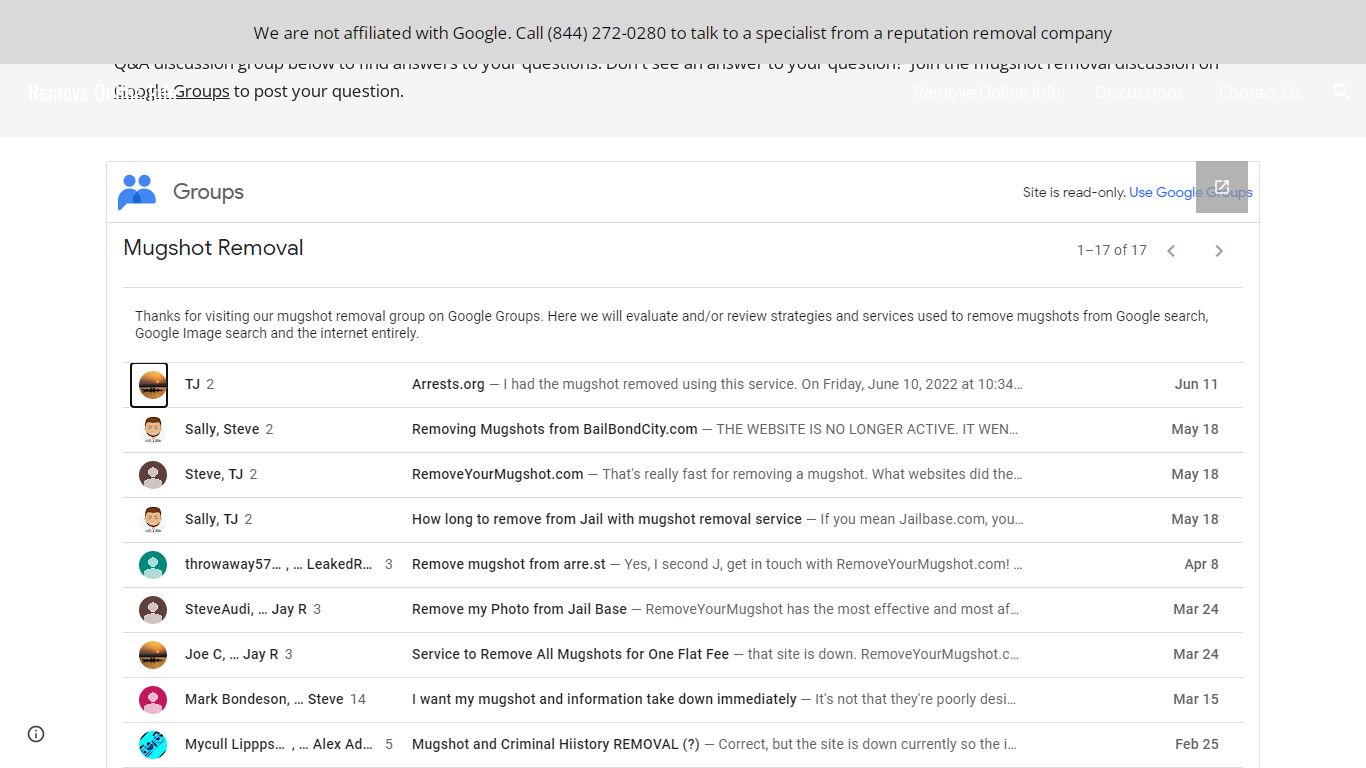Click the Google Groups people logo
Viewport: 1366px width, 768px height.
[137, 192]
